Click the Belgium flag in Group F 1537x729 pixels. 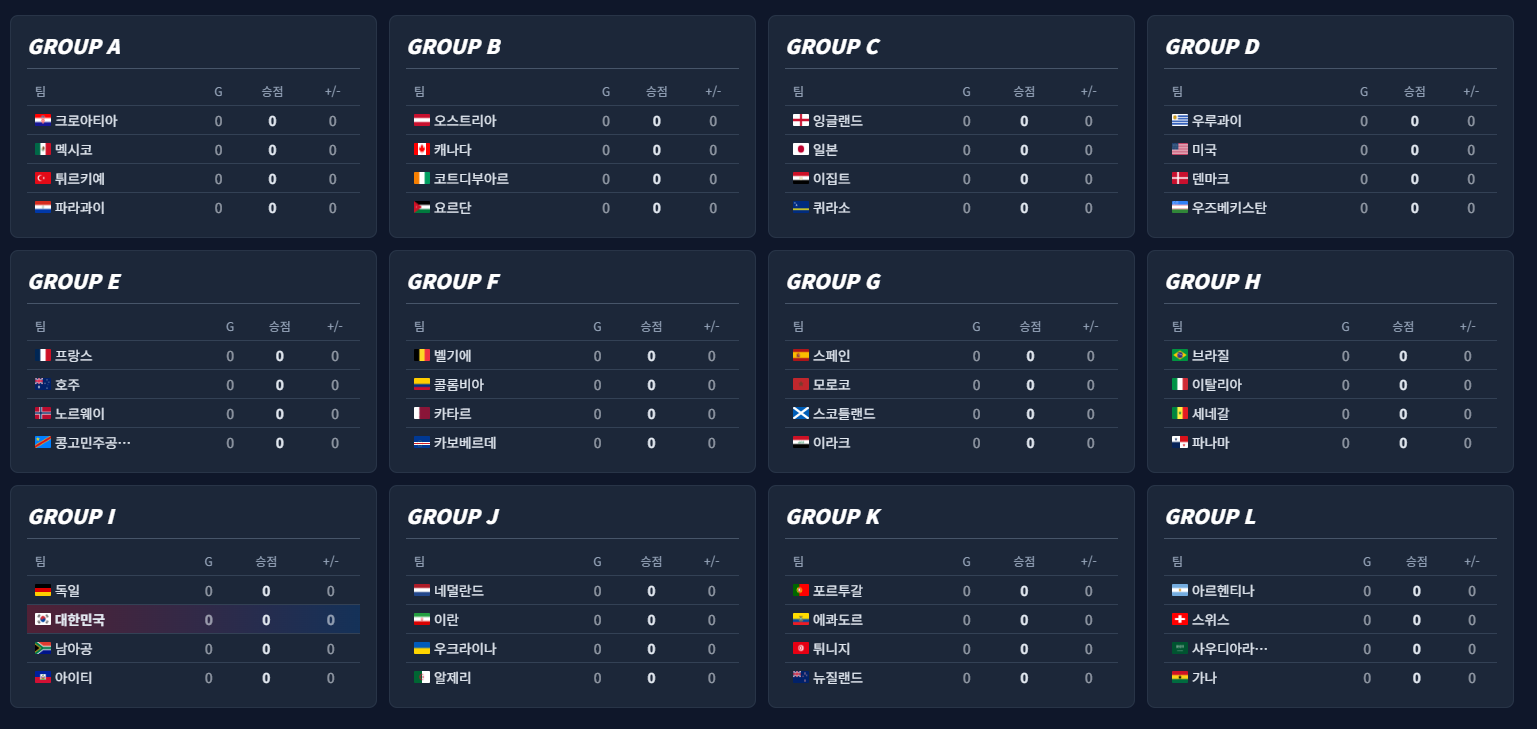(422, 356)
